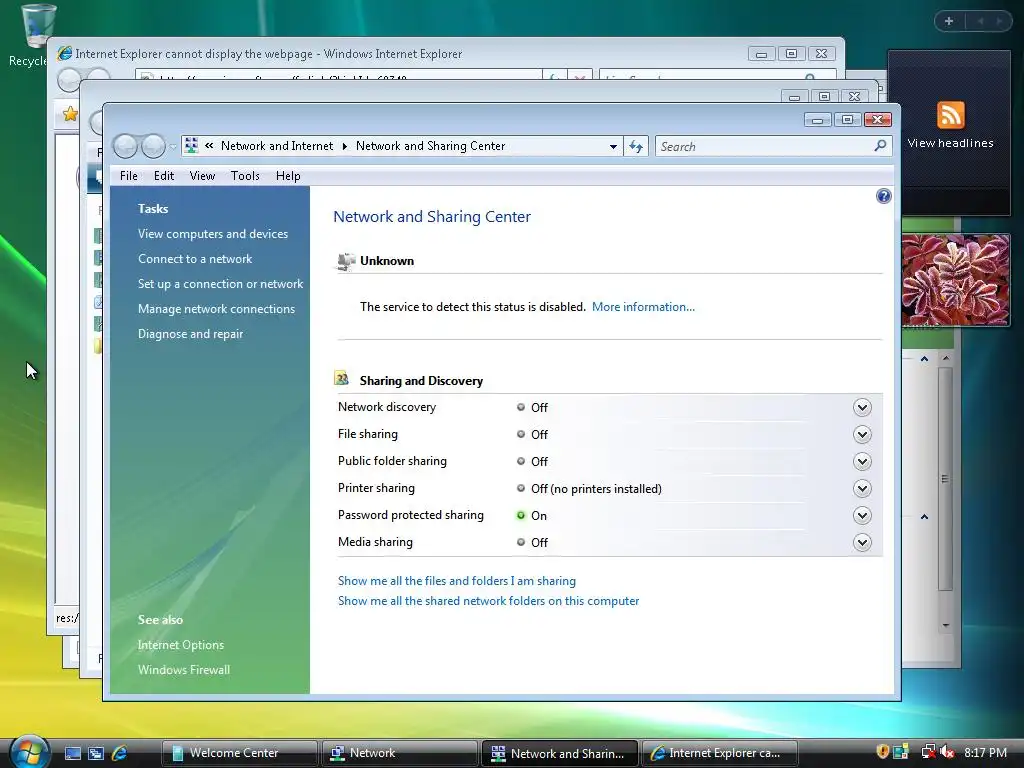The image size is (1024, 768).
Task: Click Show Desktop quick launch icon
Action: [x=72, y=753]
